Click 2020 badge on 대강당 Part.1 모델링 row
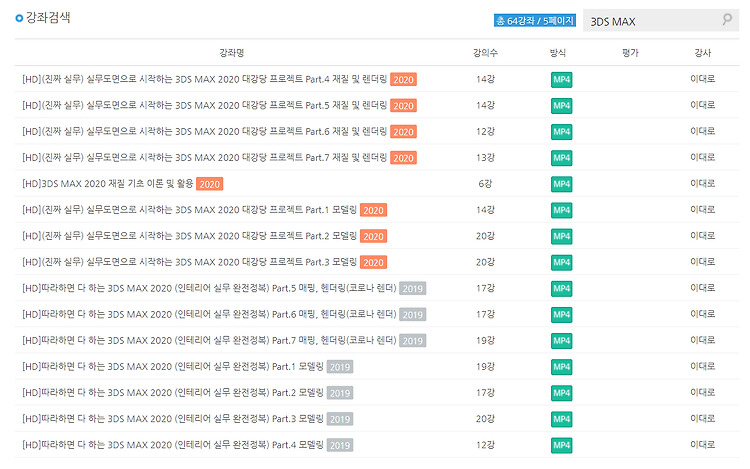 click(374, 210)
